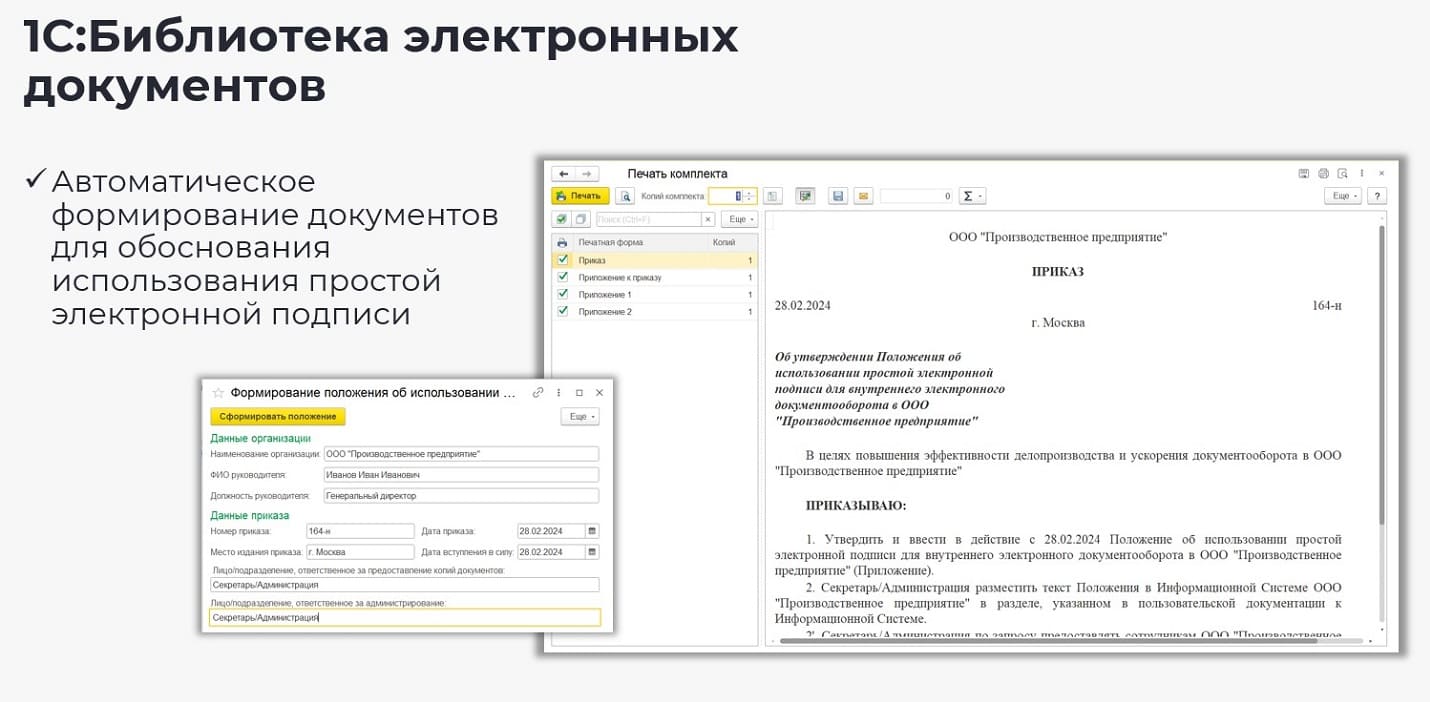Open Еще menu in the positioning dialog
Viewport: 1430px width, 702px height.
[x=579, y=417]
